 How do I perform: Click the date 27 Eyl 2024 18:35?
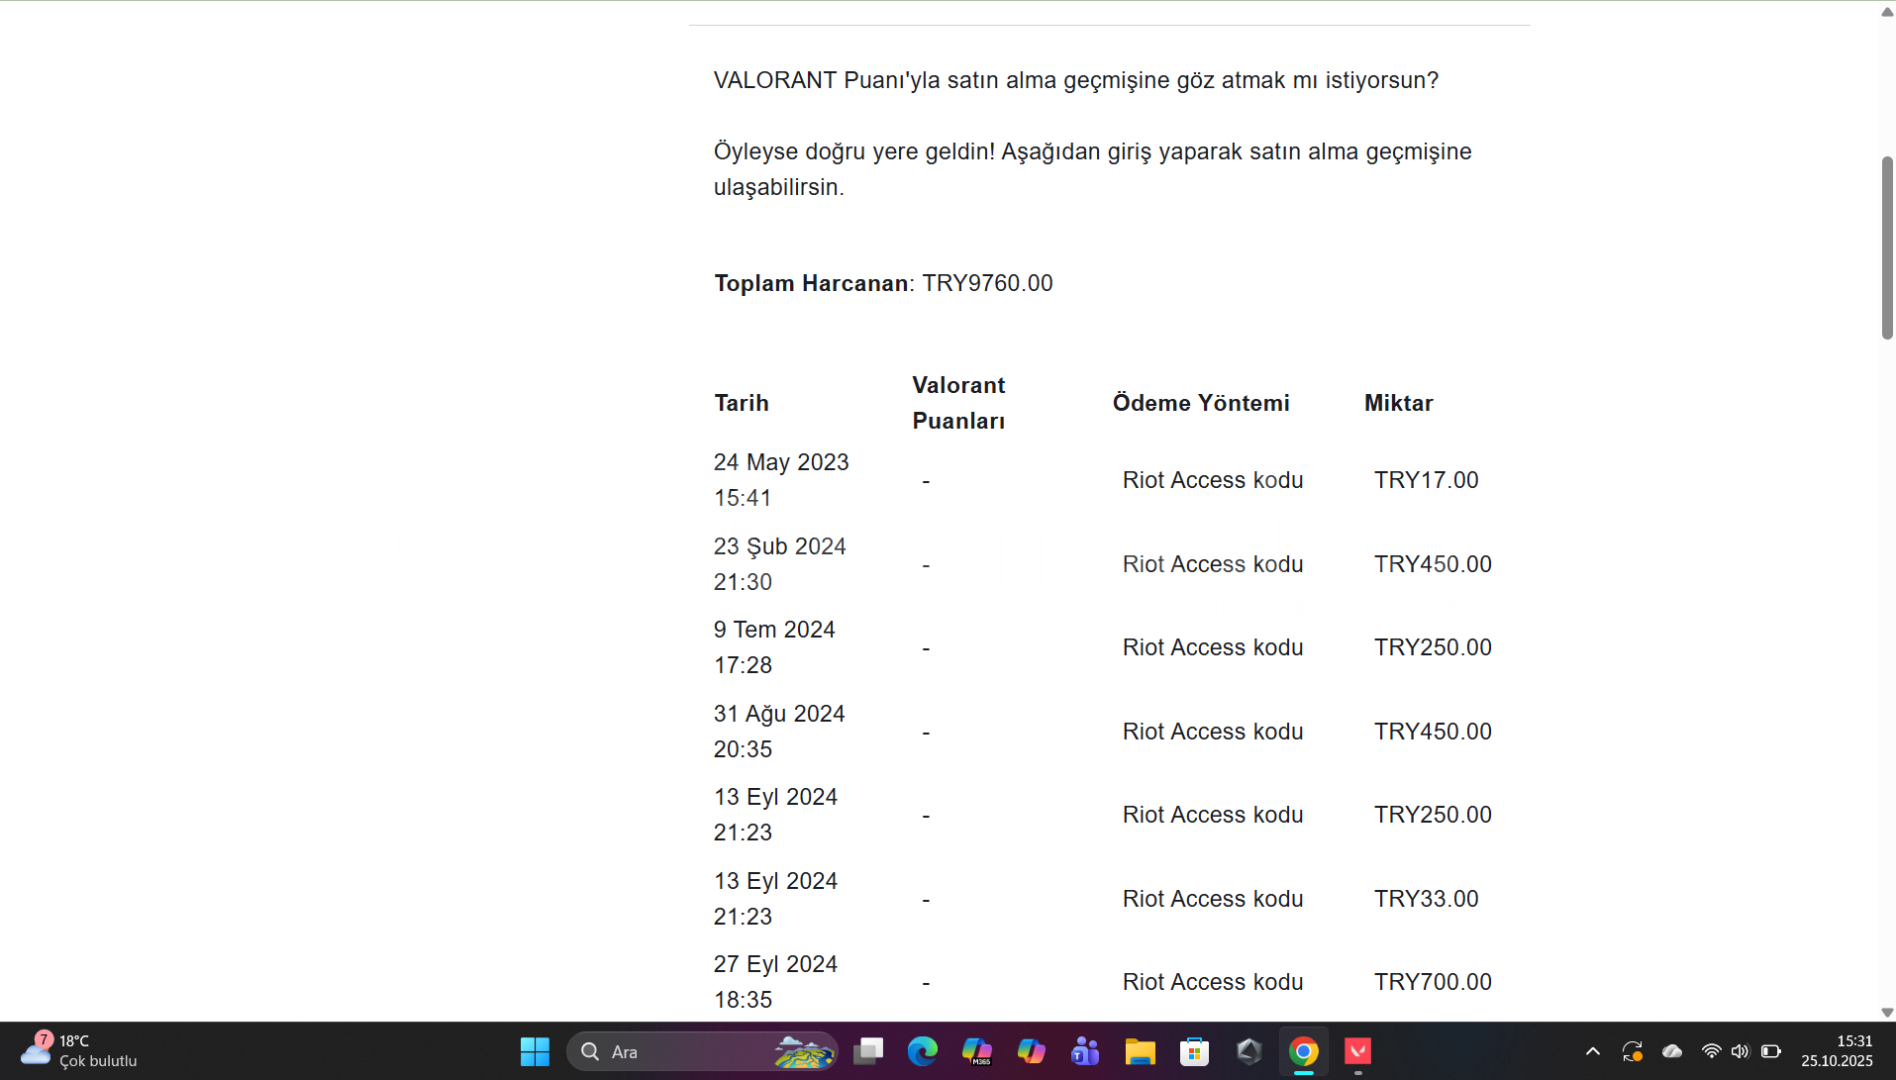tap(776, 982)
